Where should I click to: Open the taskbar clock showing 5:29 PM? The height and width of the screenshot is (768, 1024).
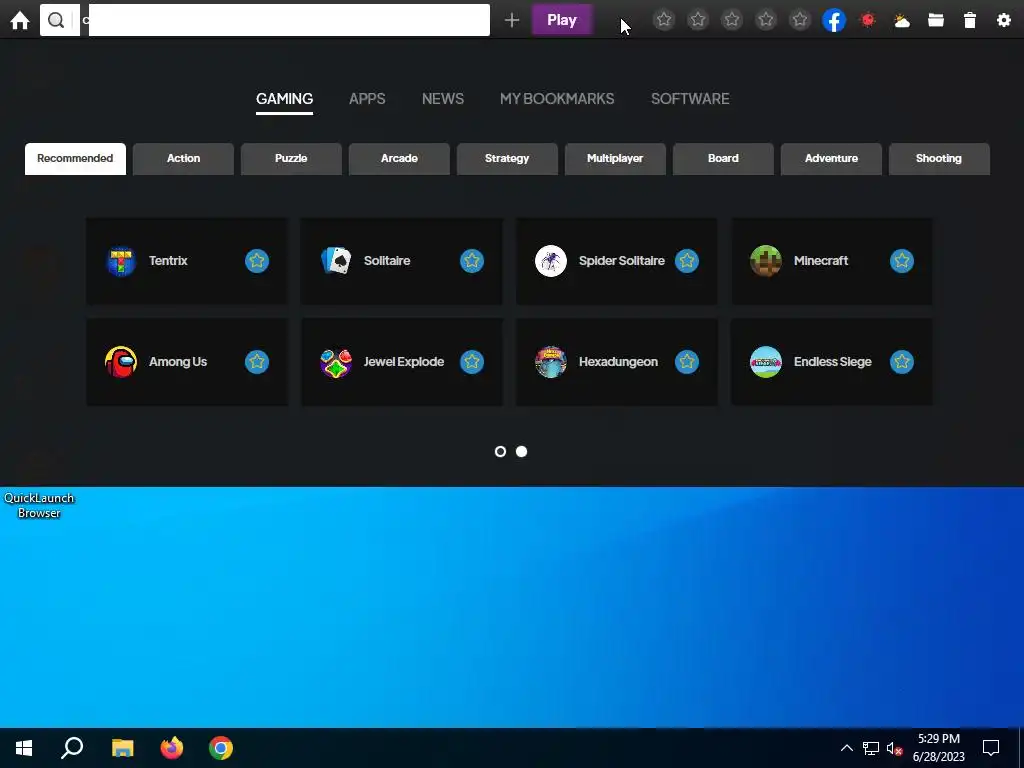click(x=938, y=748)
